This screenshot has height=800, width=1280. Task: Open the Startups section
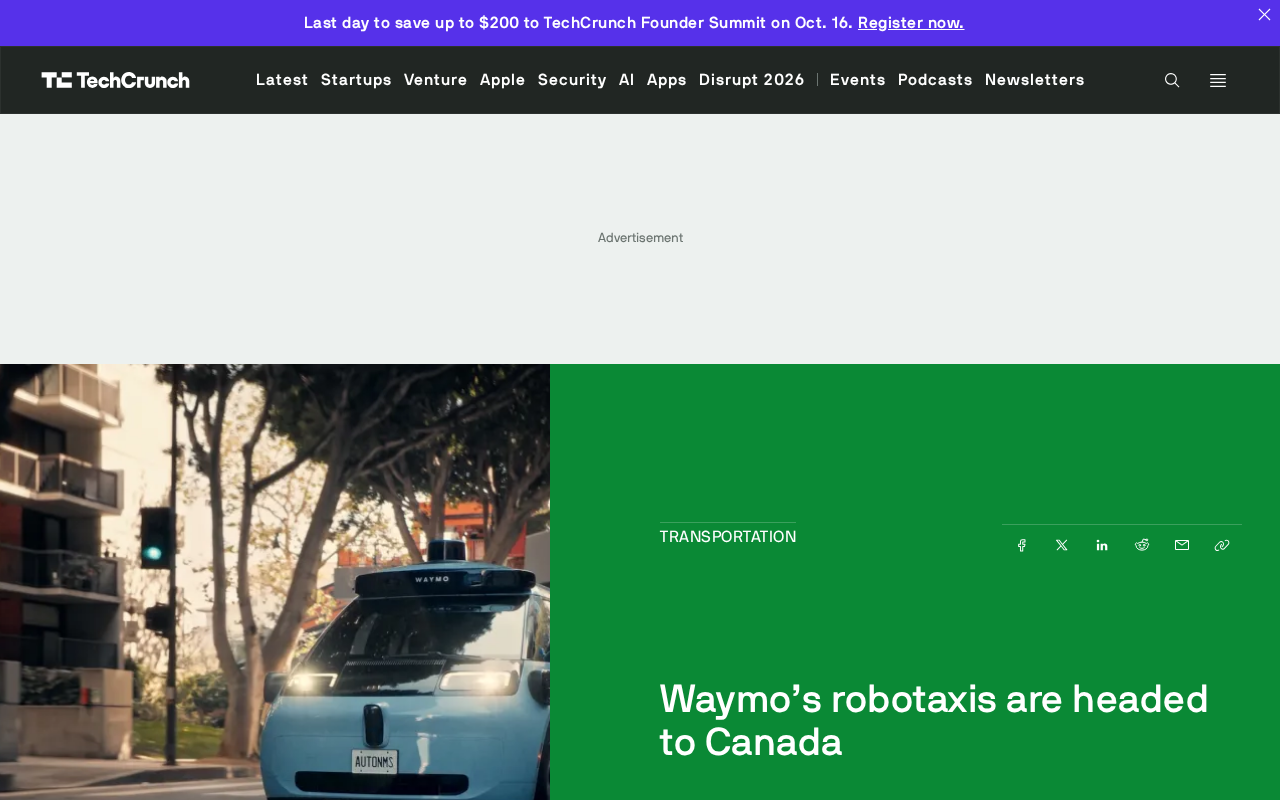[x=356, y=79]
